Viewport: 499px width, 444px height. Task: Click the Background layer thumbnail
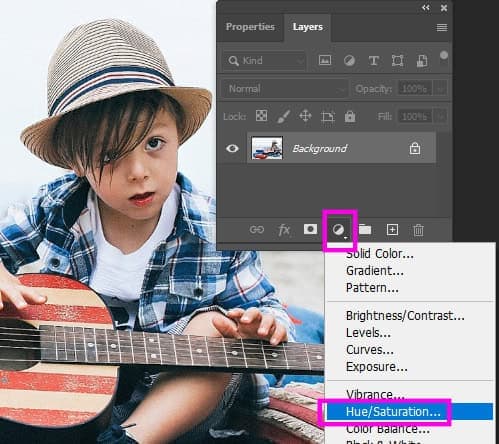click(x=267, y=148)
